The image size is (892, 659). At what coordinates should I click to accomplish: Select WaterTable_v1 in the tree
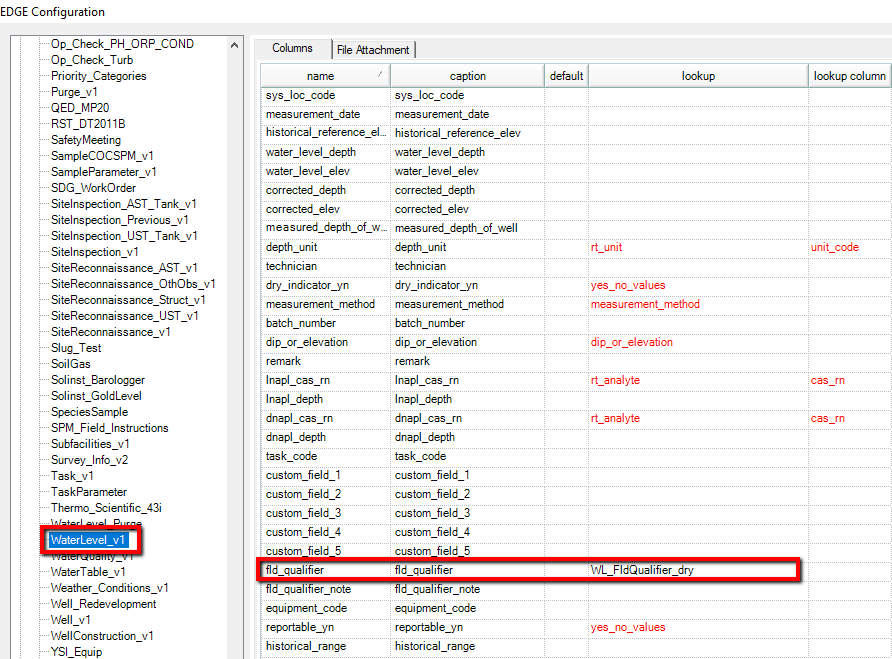click(88, 572)
